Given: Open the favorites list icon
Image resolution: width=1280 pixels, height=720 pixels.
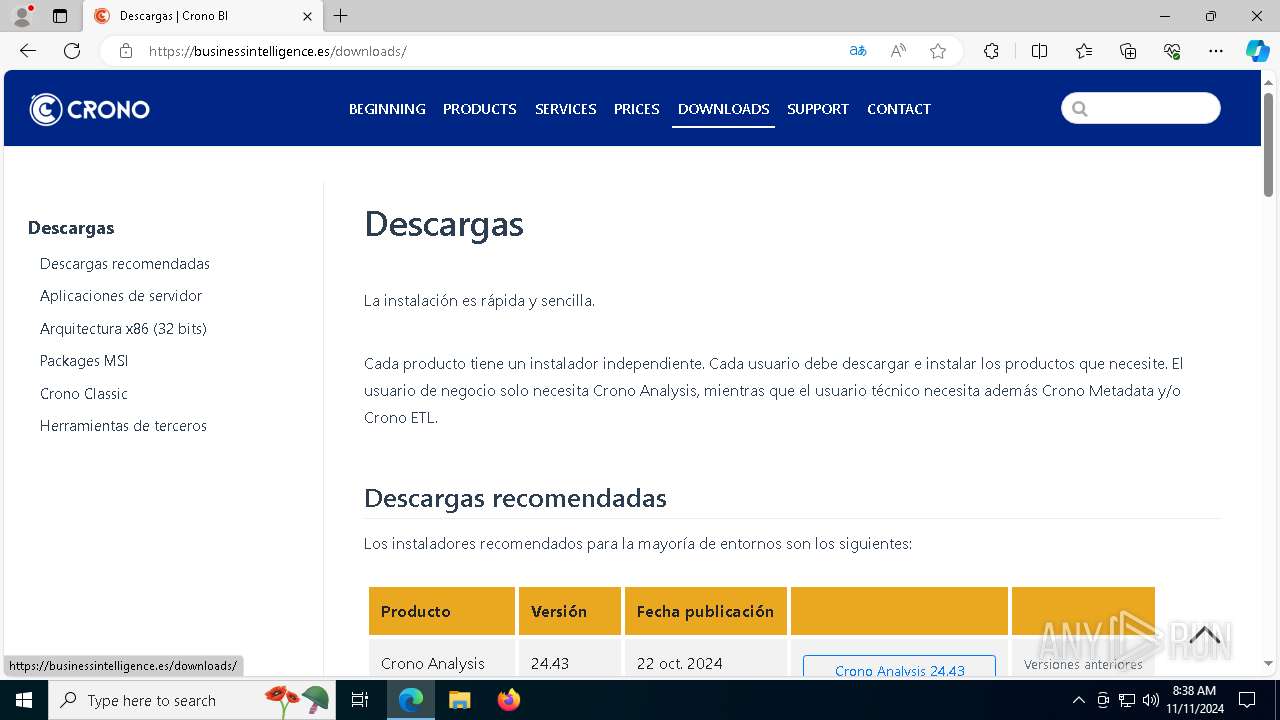Looking at the screenshot, I should click(1084, 51).
